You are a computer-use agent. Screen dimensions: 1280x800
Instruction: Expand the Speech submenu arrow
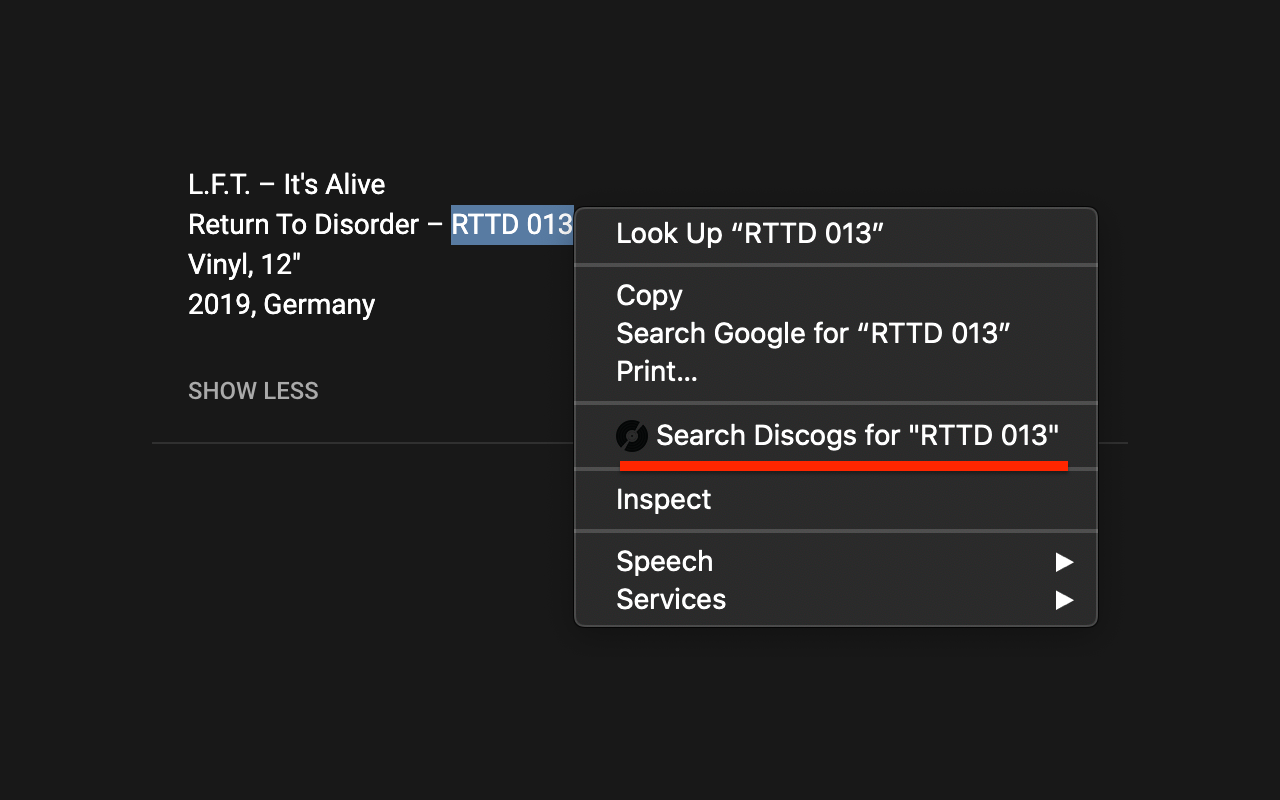(x=1064, y=562)
